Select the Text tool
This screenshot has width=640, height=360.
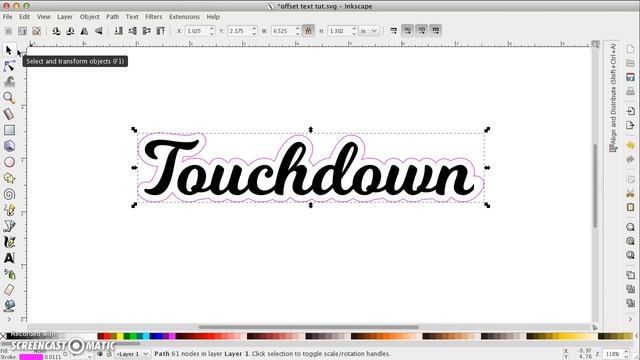point(9,258)
